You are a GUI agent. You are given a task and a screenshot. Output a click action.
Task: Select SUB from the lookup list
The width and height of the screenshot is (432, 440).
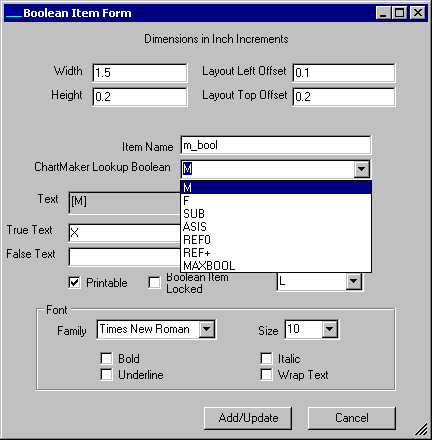[276, 214]
